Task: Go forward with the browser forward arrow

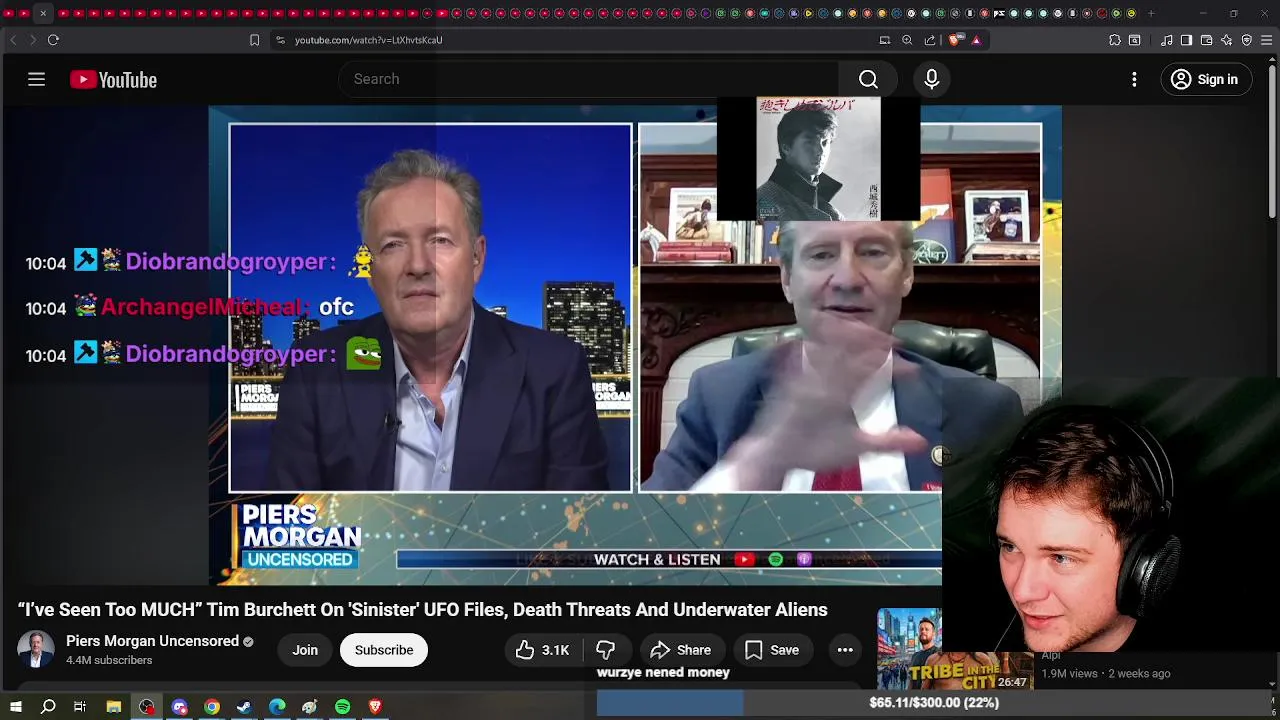Action: (32, 40)
